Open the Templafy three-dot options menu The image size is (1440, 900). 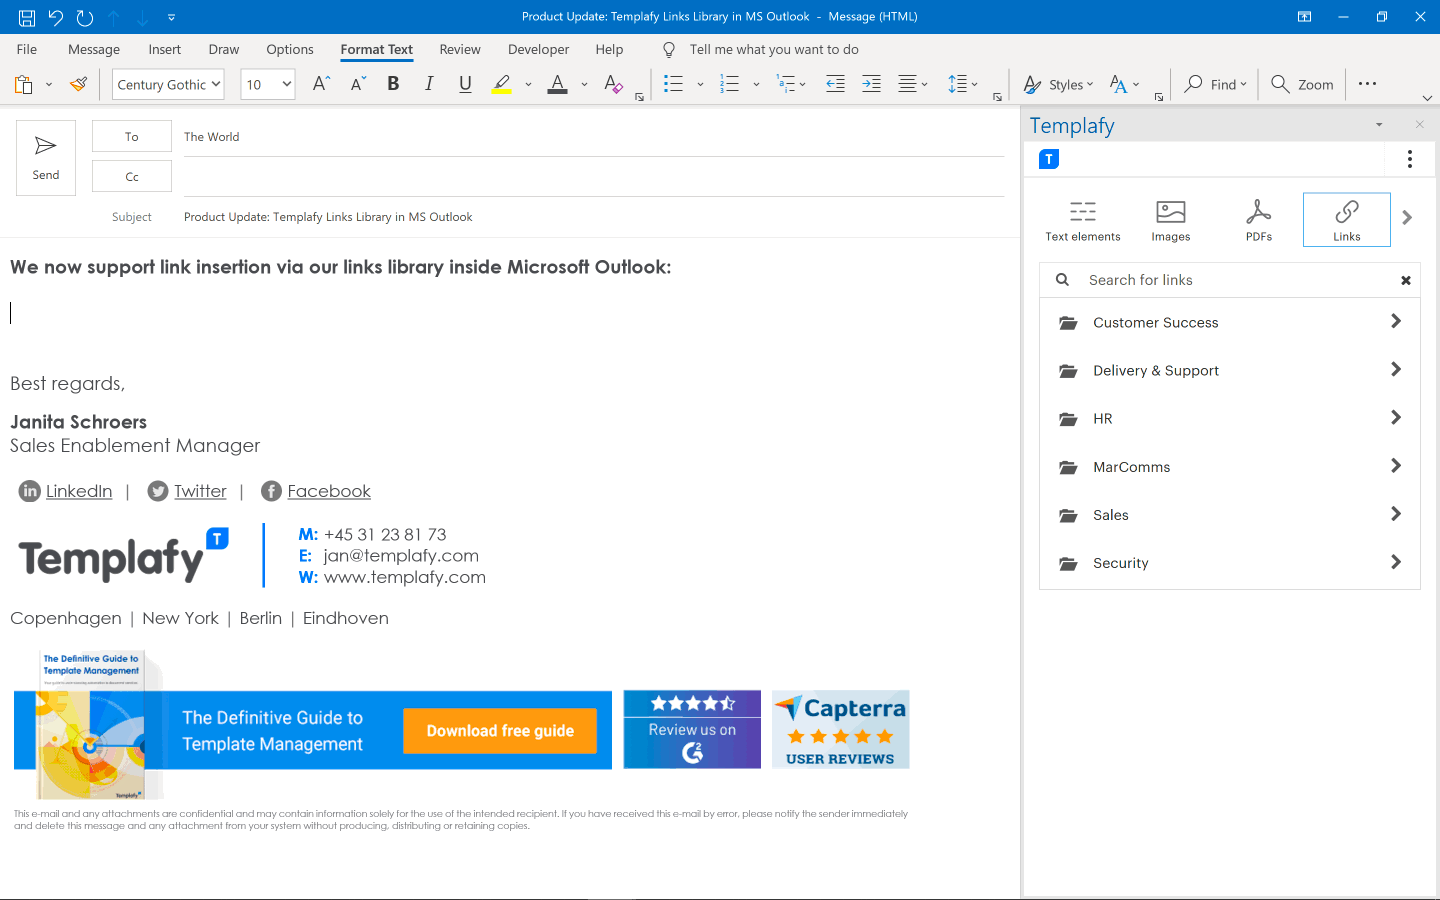(1409, 158)
